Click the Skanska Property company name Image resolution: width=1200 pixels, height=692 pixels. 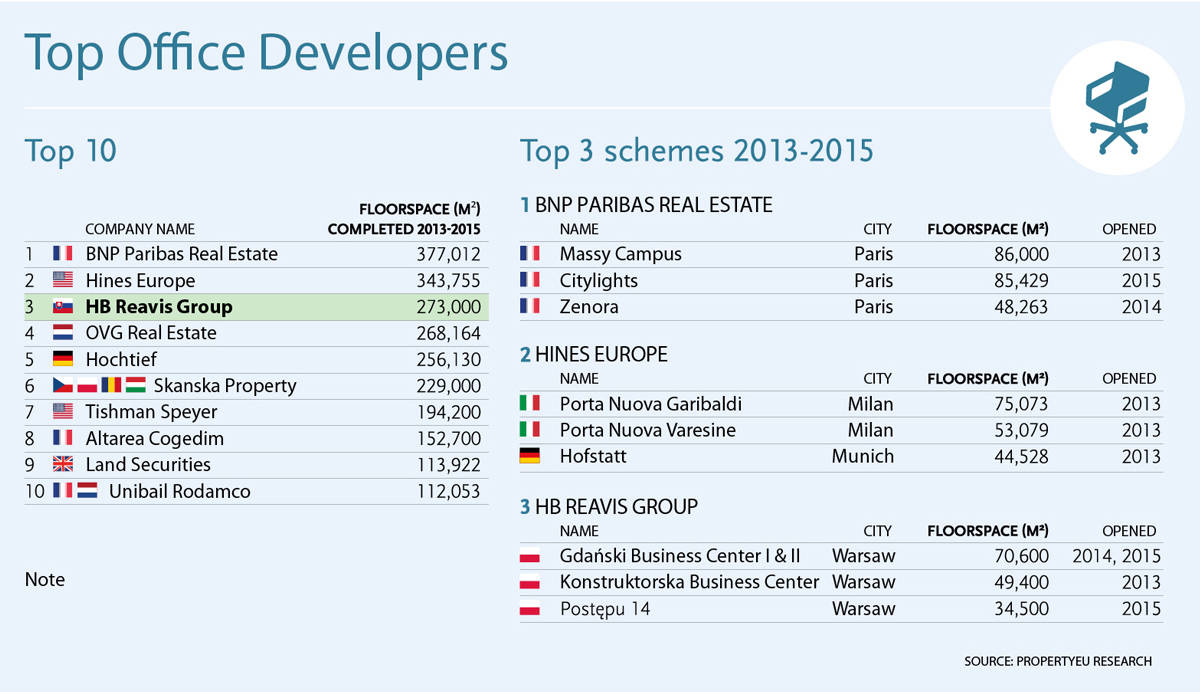(x=225, y=386)
